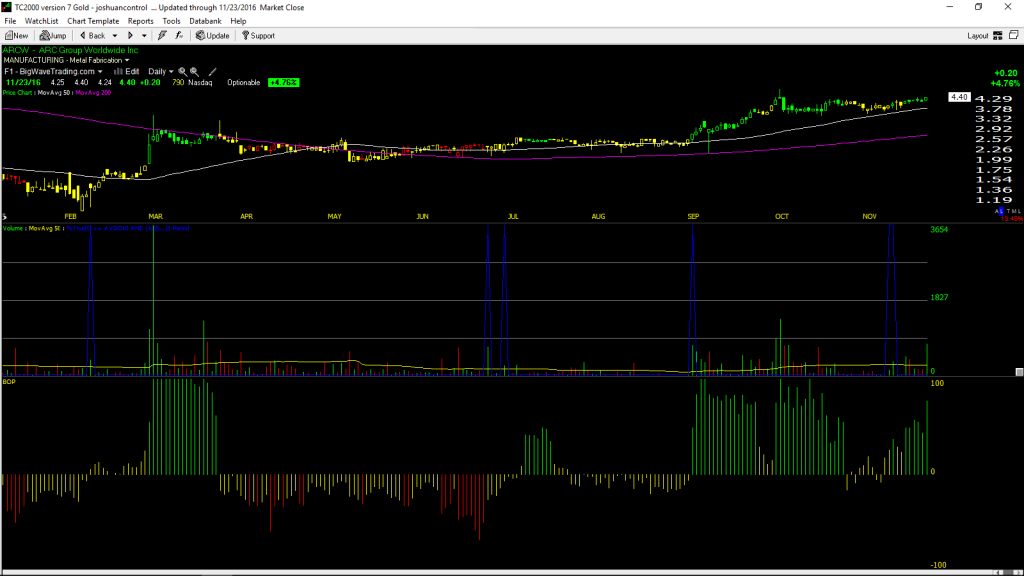
Task: Open the Tools menu
Action: coord(171,21)
